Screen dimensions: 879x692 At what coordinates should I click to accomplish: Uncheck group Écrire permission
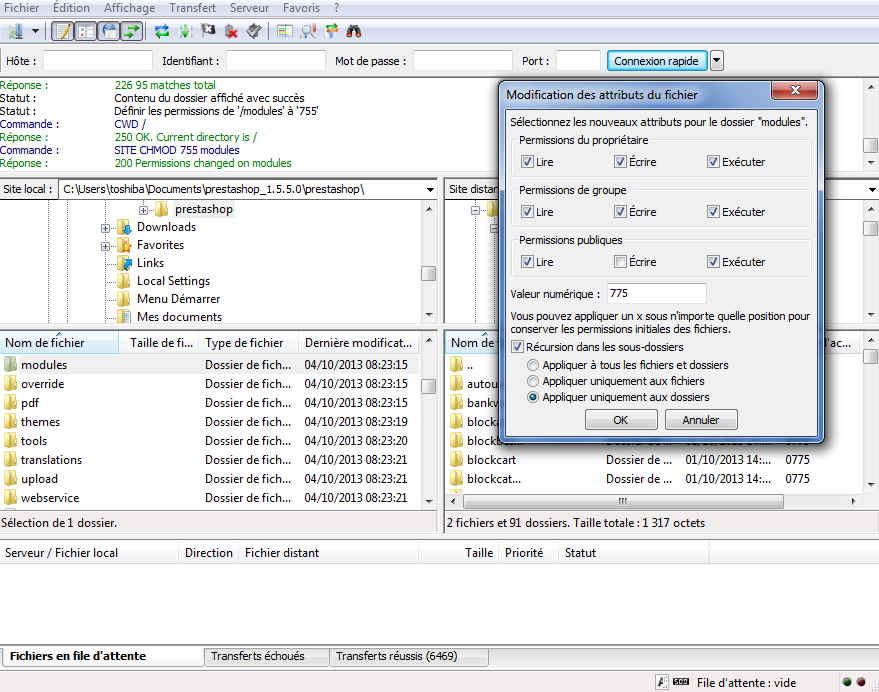click(x=620, y=211)
